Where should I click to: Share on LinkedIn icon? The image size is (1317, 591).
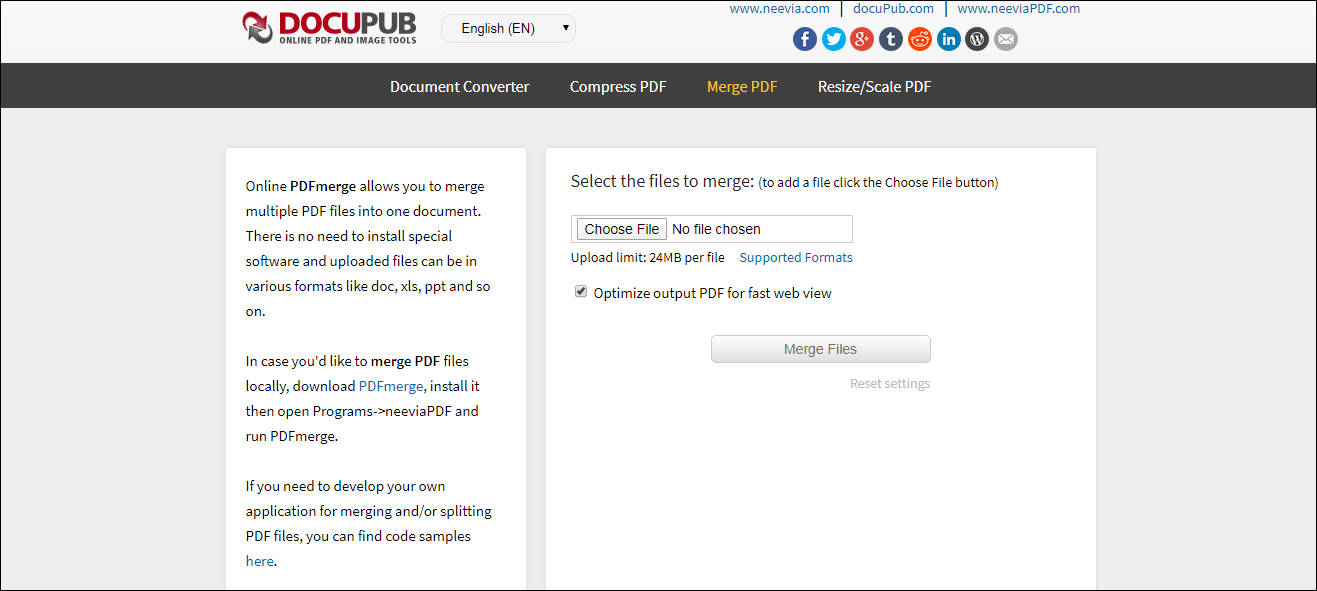point(948,39)
